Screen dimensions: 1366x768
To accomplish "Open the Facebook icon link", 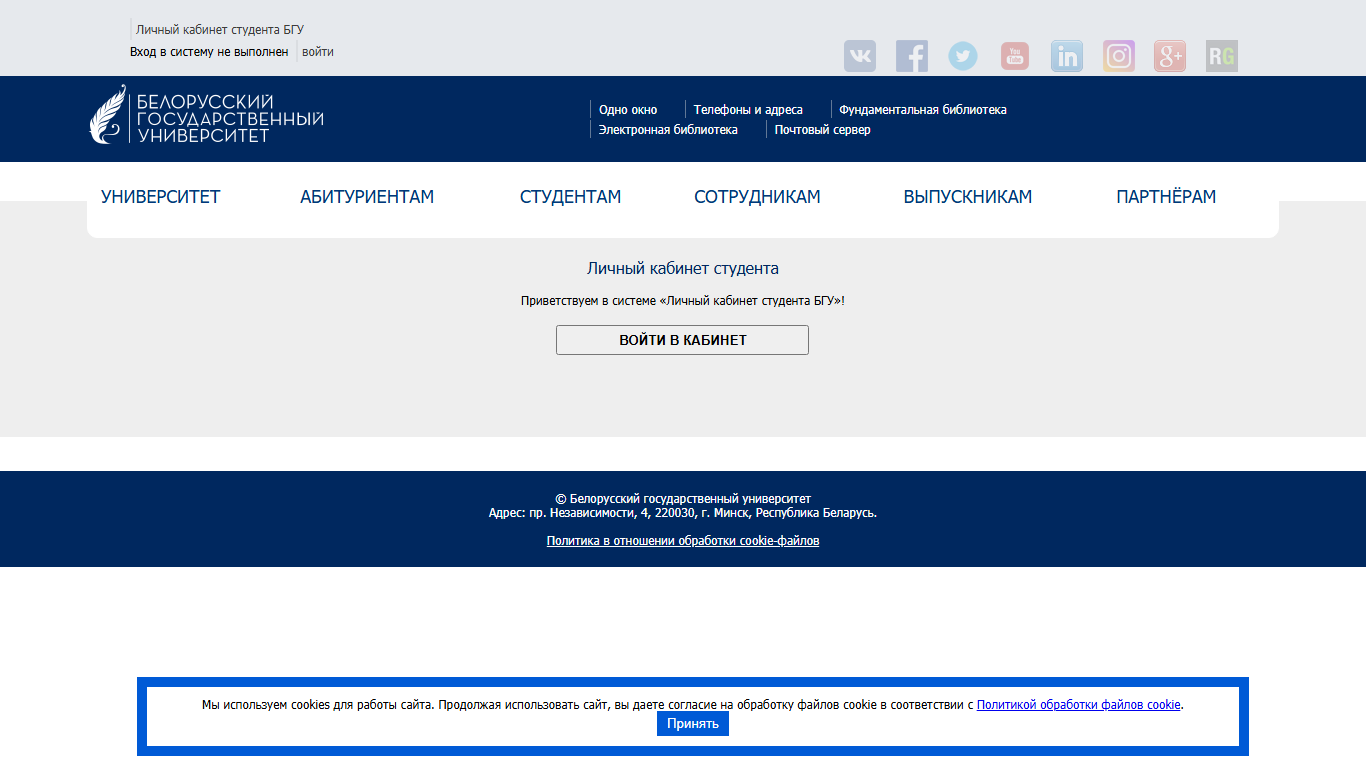I will coord(912,56).
